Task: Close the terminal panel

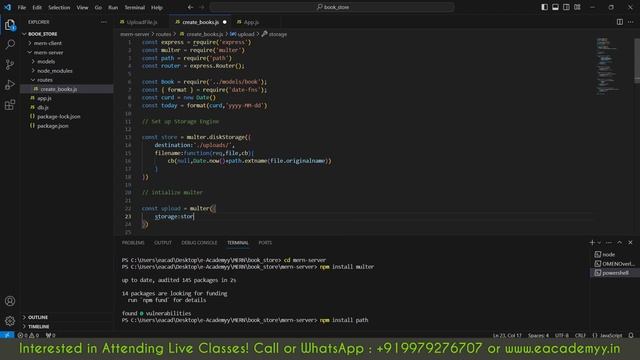Action: [x=631, y=242]
